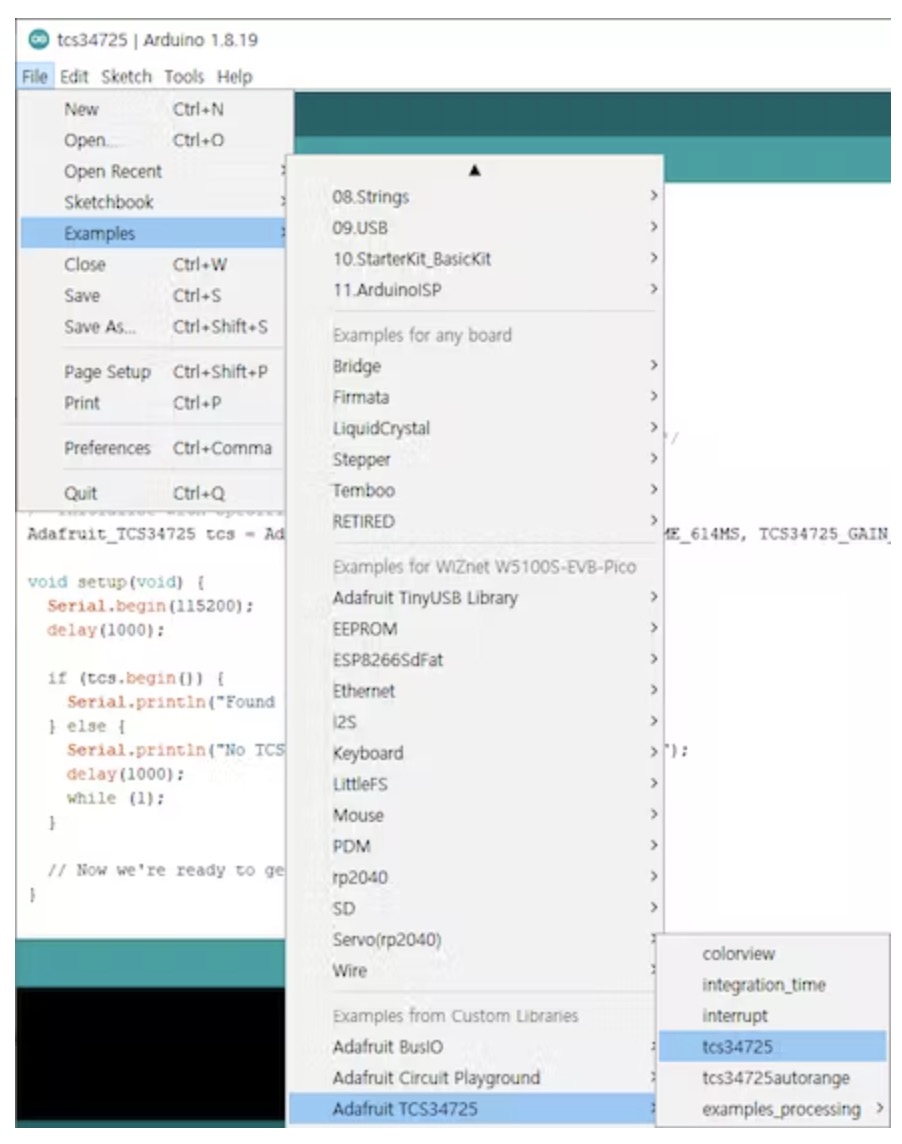Image resolution: width=902 pixels, height=1144 pixels.
Task: Expand the 08.Strings examples submenu
Action: click(370, 197)
